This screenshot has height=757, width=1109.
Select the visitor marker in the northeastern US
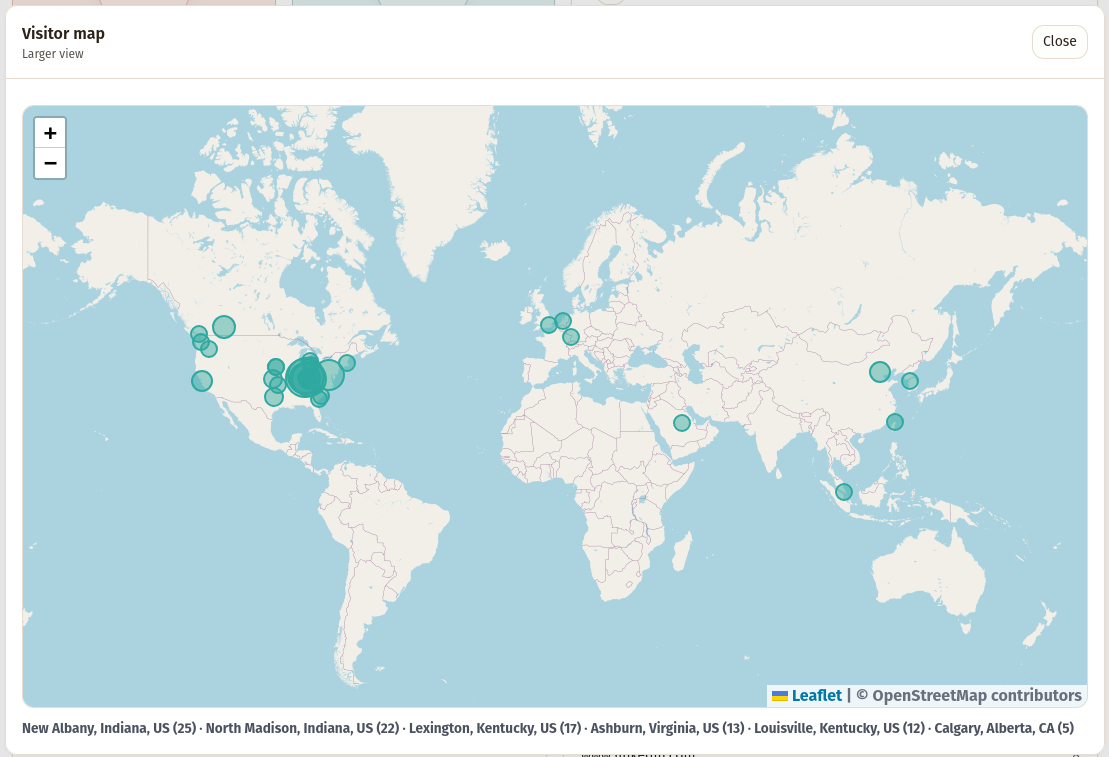click(x=347, y=363)
